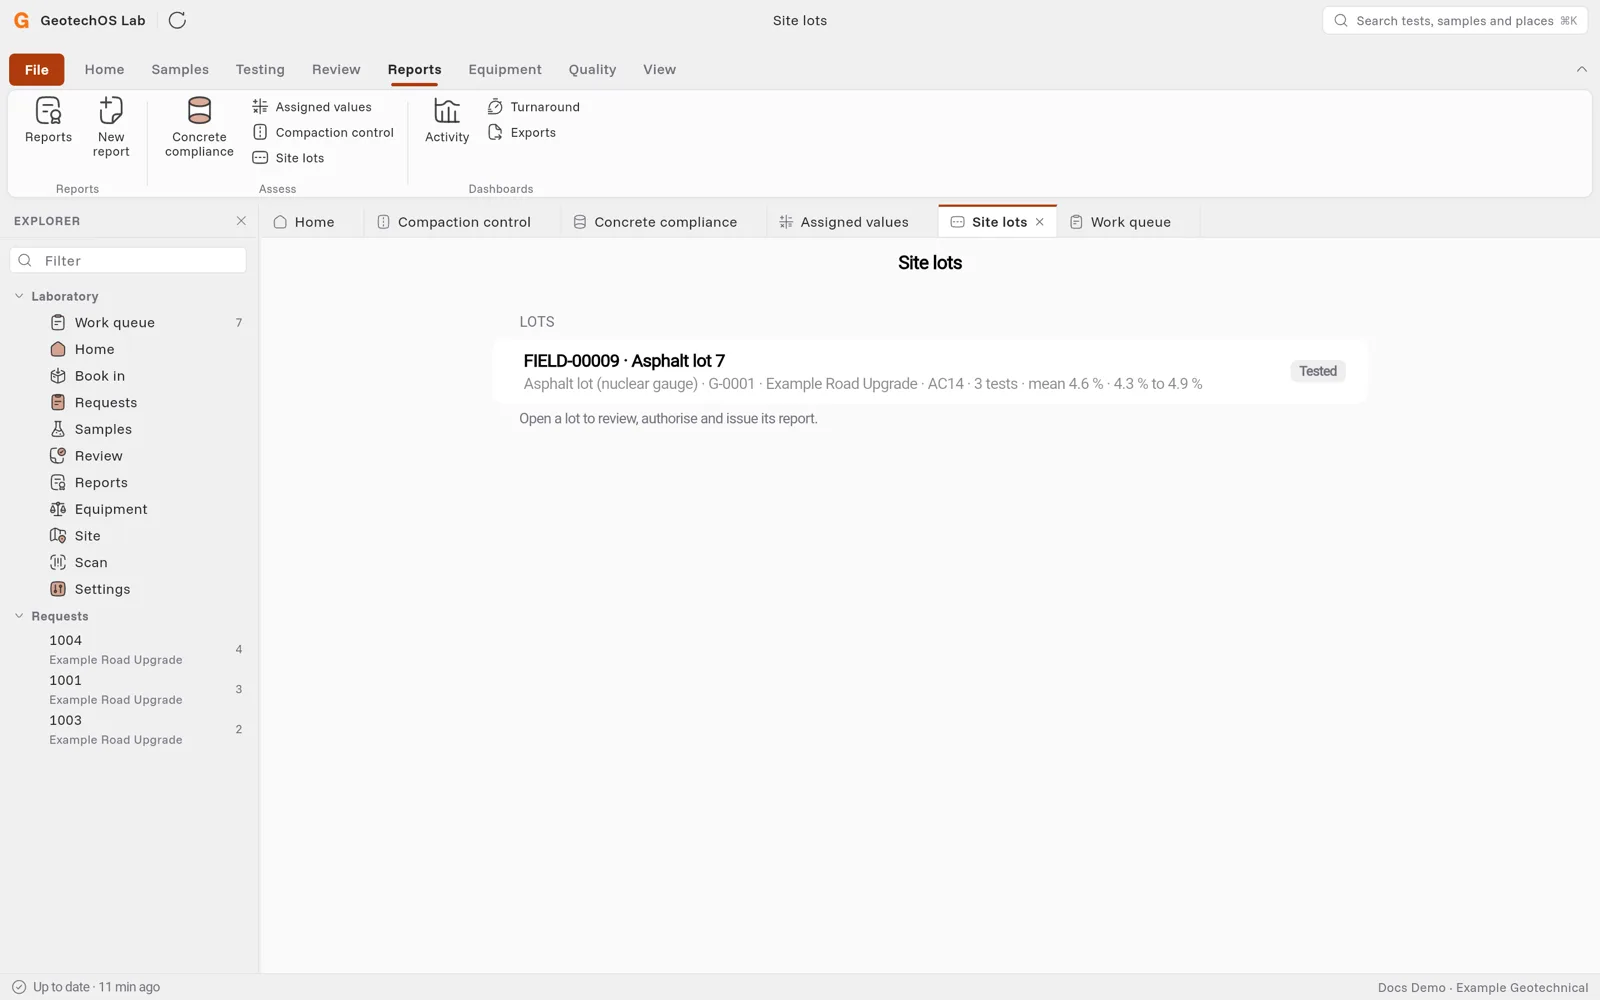Screen dimensions: 1600x1000
Task: Open Concrete compliance in ribbon
Action: [x=199, y=127]
